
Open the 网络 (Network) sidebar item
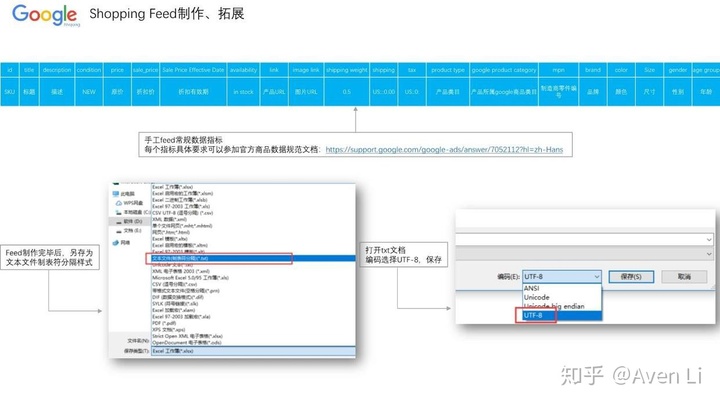pyautogui.click(x=121, y=242)
